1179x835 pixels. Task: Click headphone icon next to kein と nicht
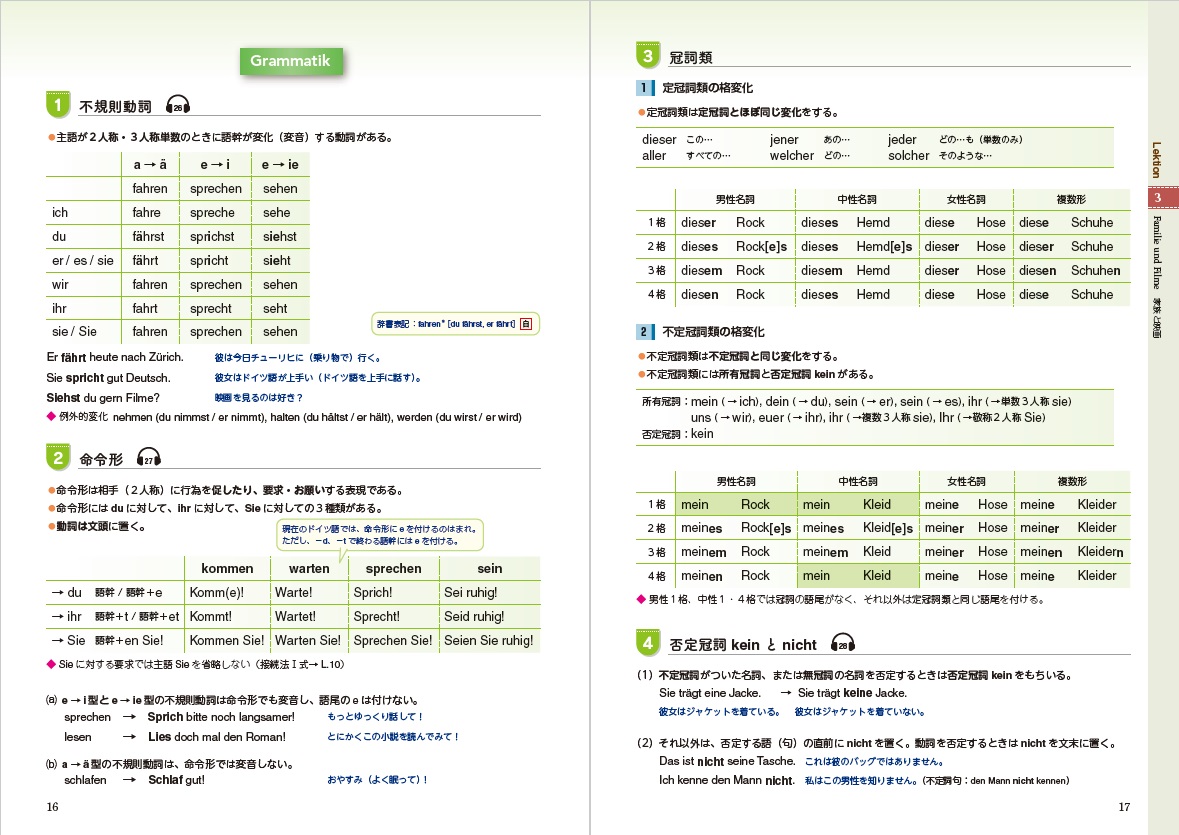click(843, 644)
